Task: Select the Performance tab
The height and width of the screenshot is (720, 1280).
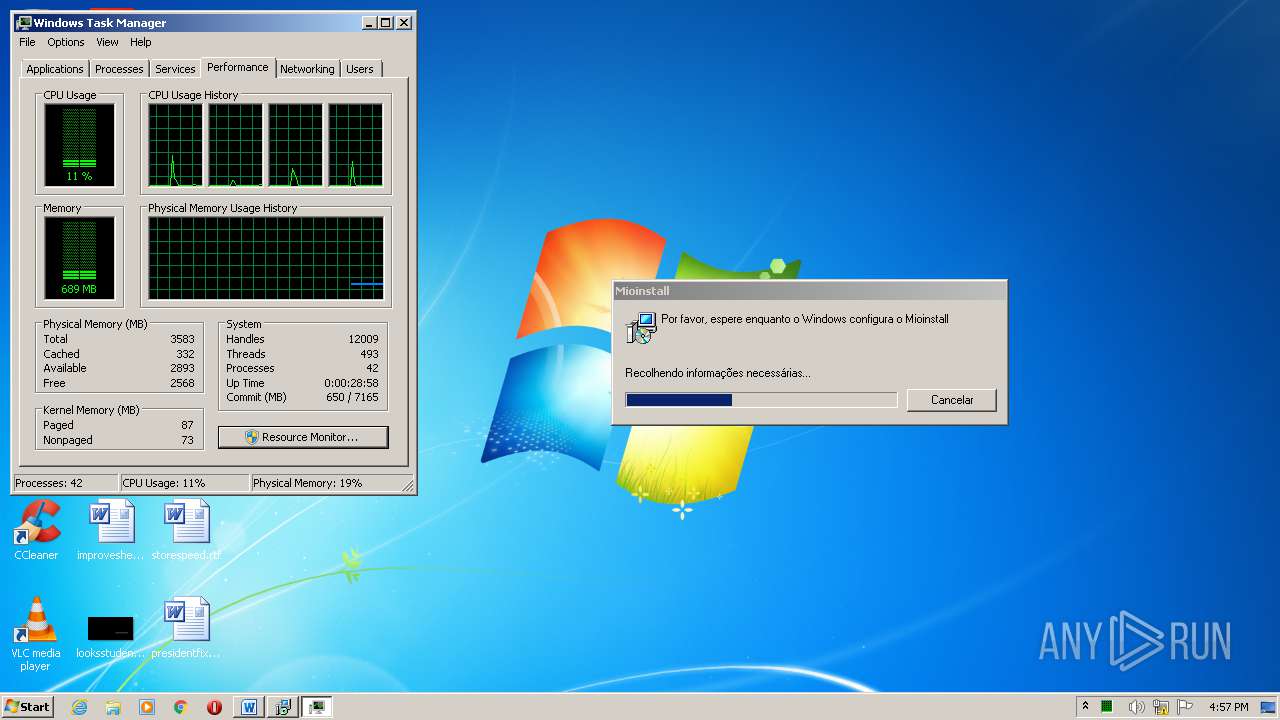Action: [x=238, y=67]
